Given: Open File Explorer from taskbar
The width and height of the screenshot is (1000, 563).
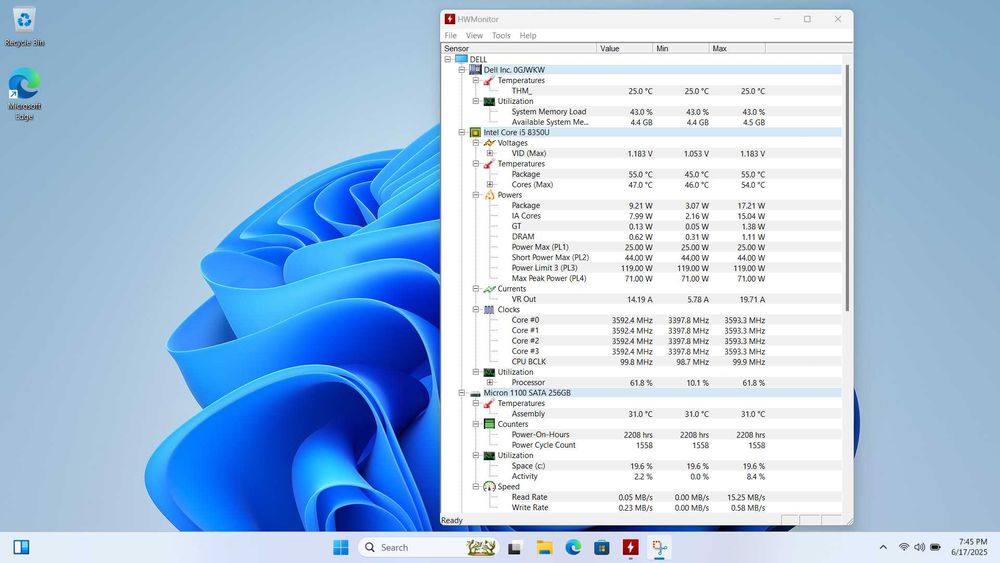Looking at the screenshot, I should (x=544, y=547).
